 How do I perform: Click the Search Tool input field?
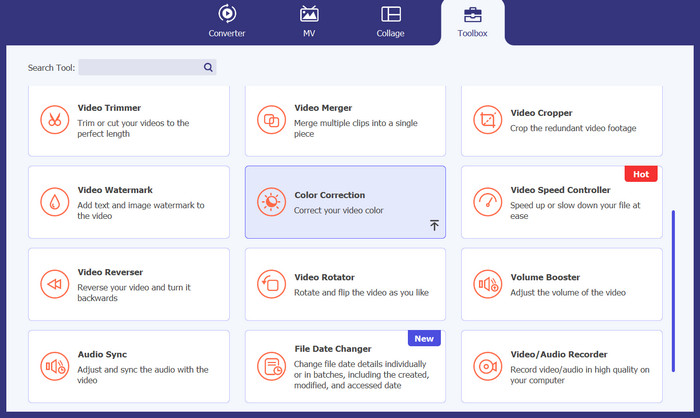[x=140, y=68]
